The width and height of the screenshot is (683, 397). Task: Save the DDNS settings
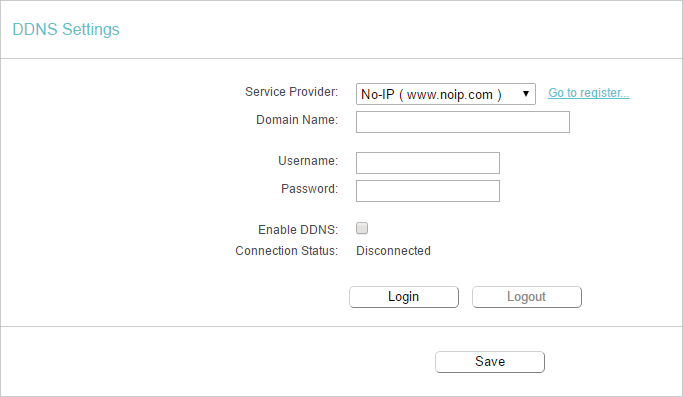[x=490, y=362]
